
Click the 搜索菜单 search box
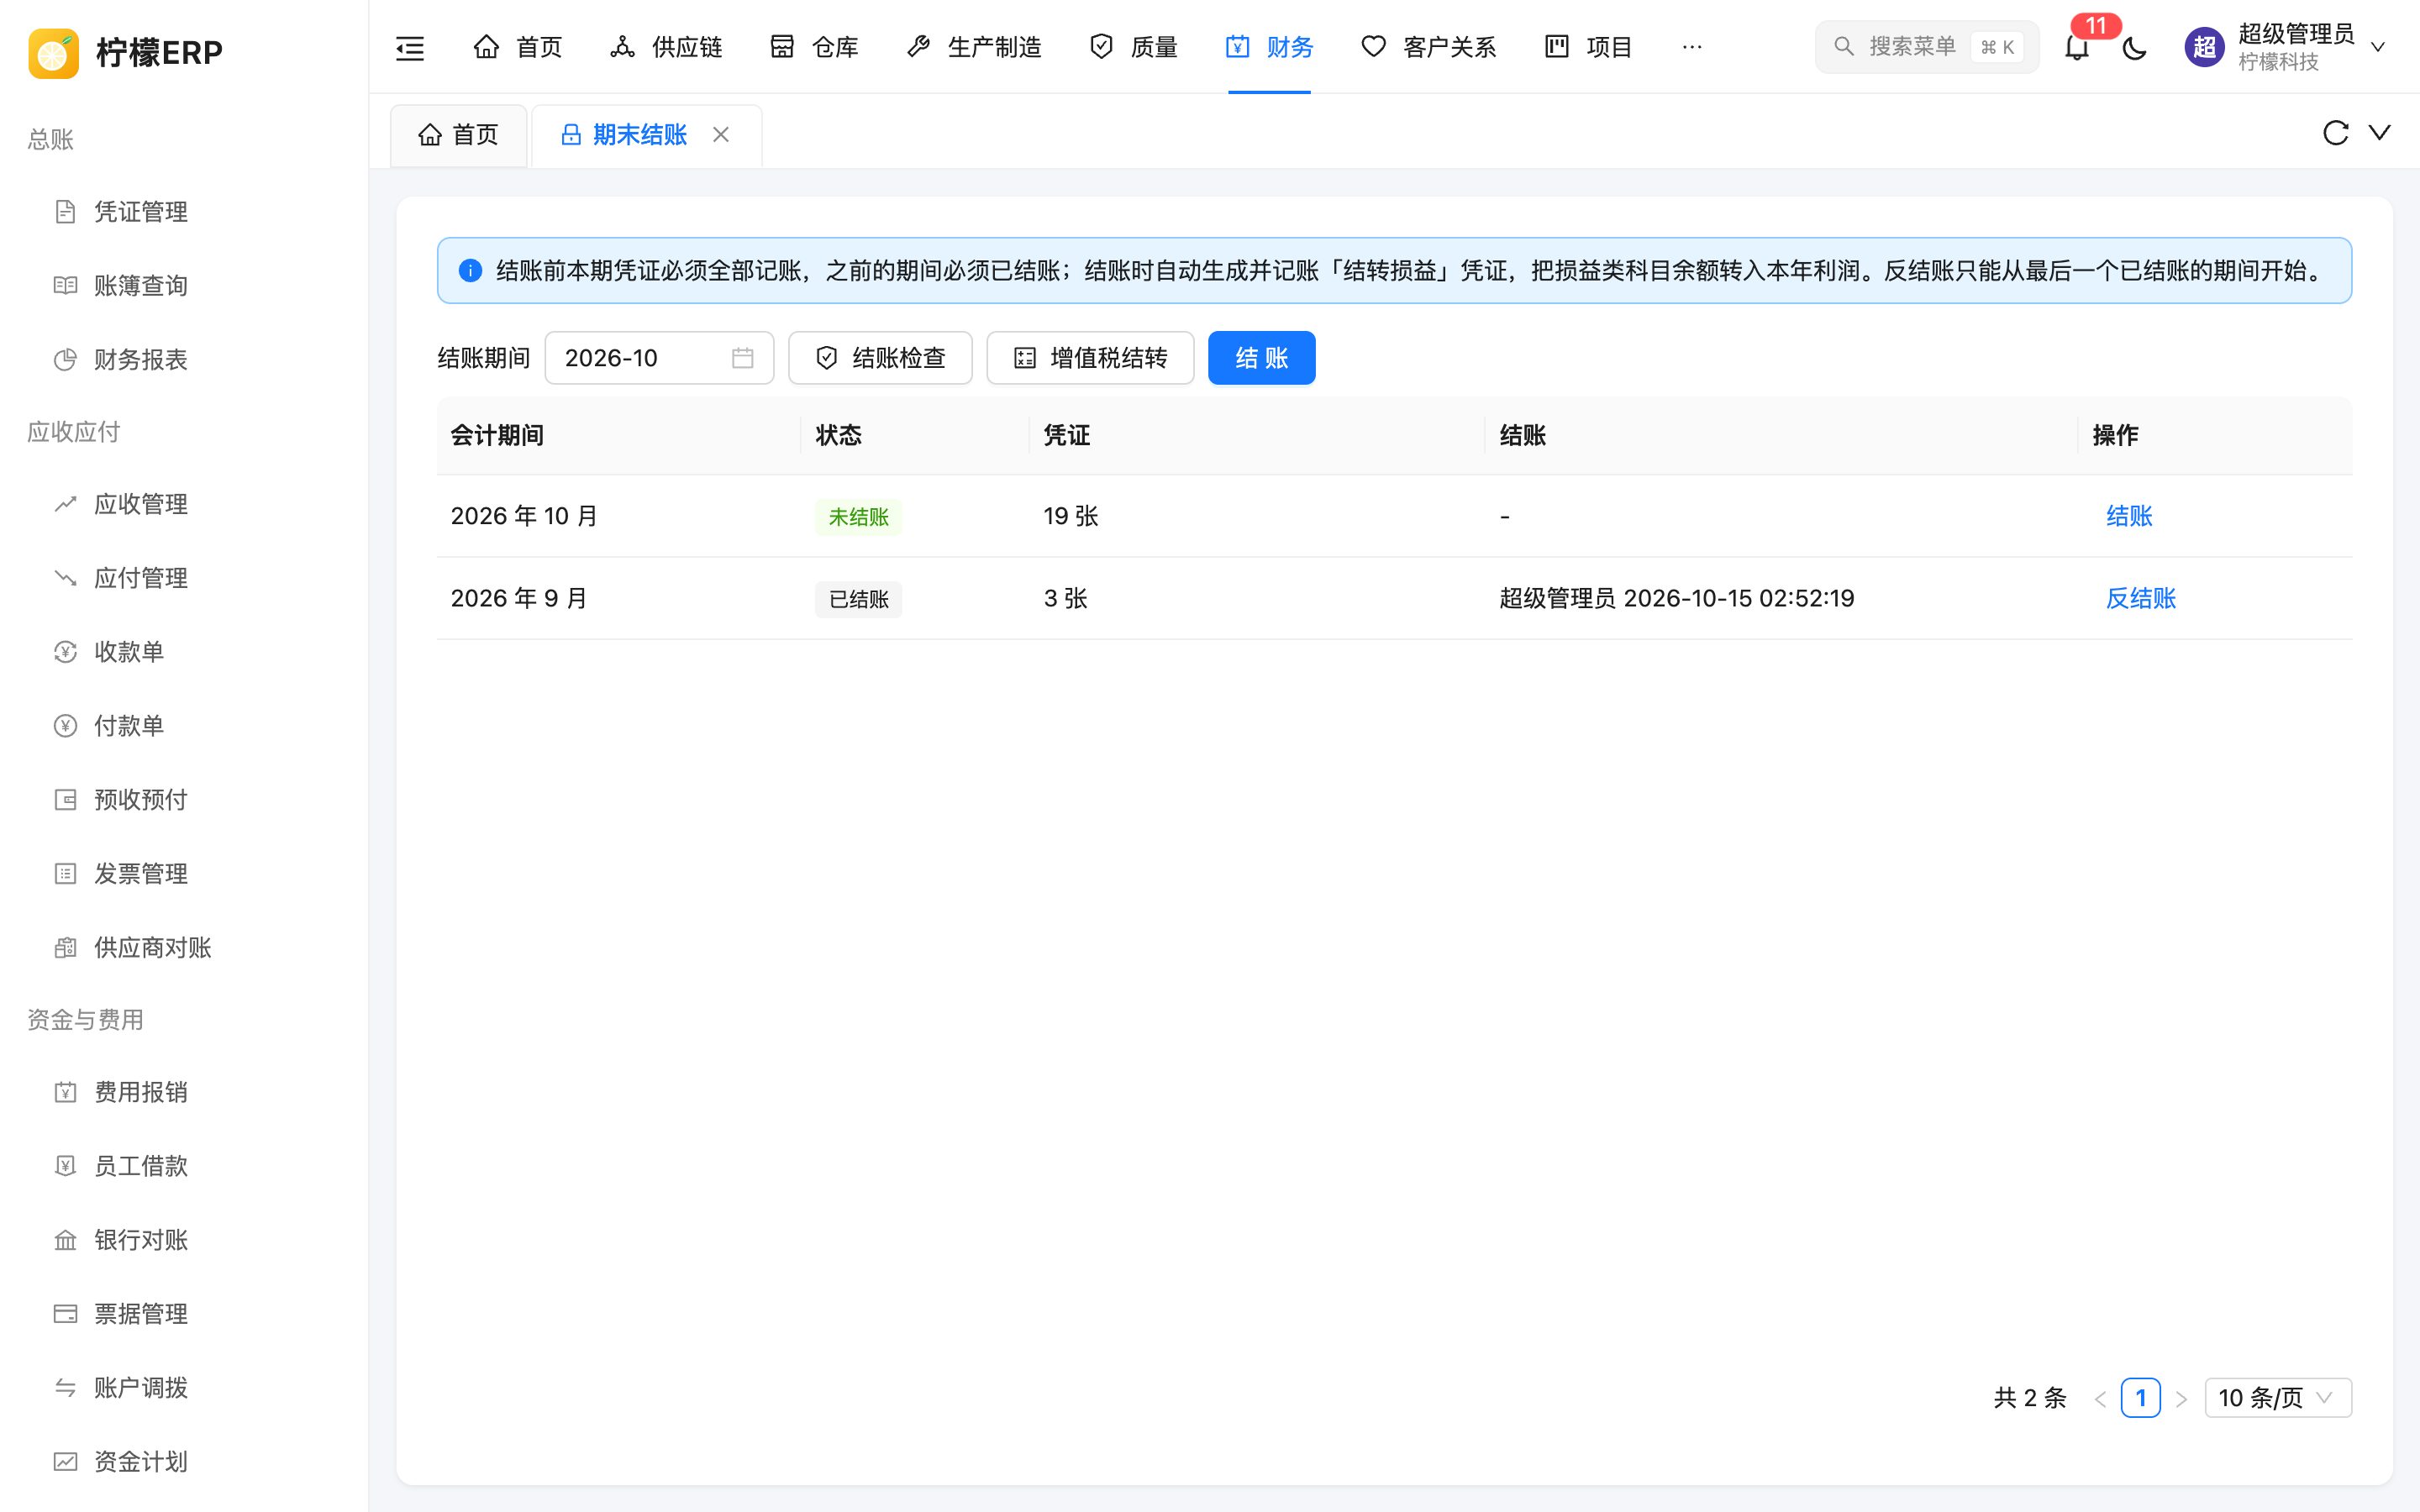pos(1926,47)
